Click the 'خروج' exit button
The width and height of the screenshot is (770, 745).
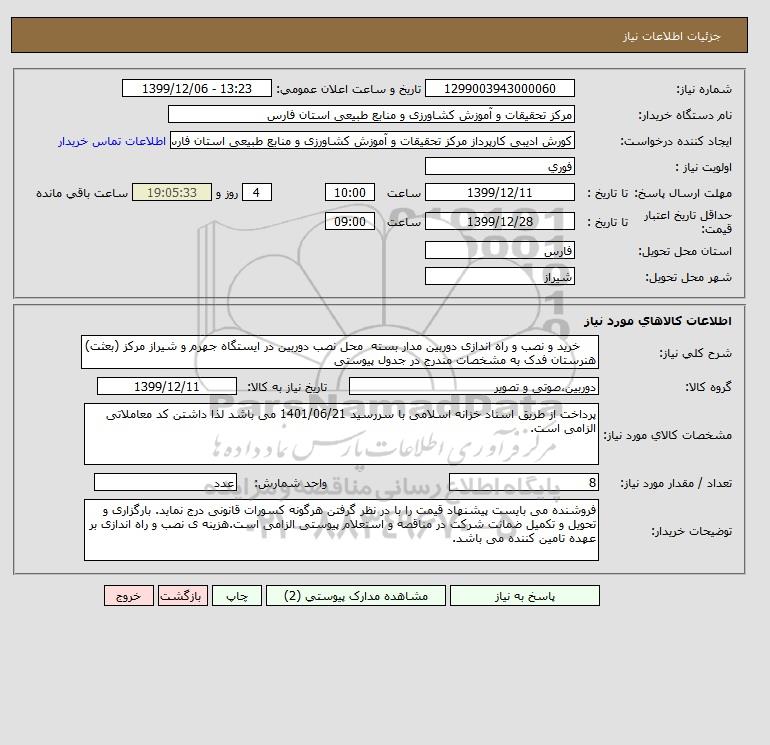(x=129, y=596)
